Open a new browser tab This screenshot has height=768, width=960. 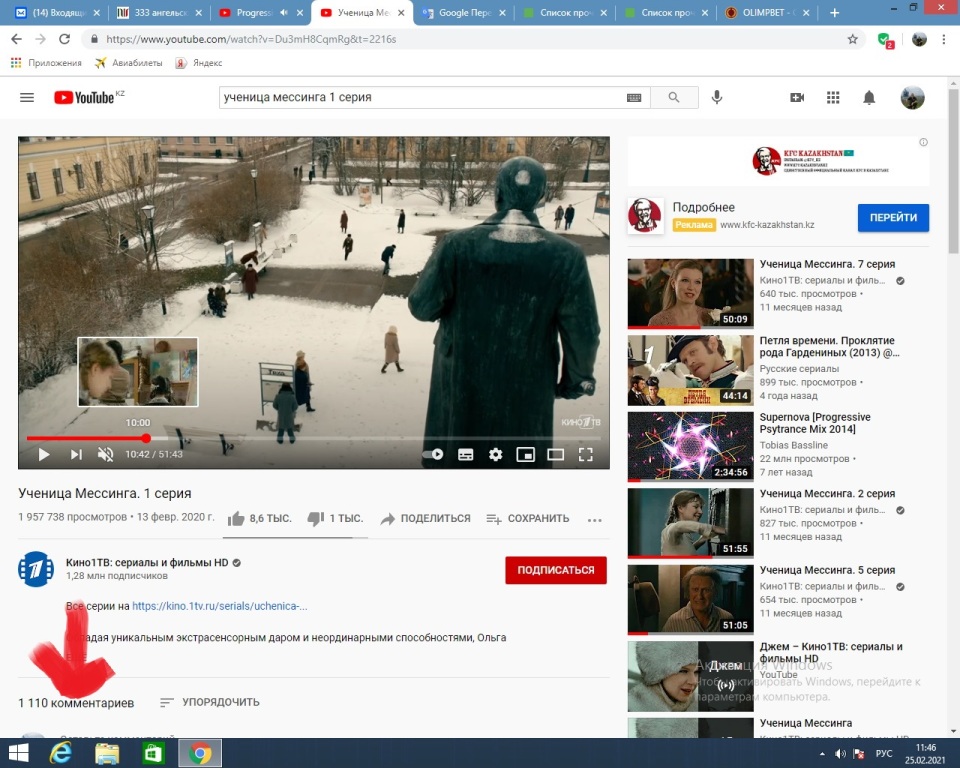(x=834, y=13)
